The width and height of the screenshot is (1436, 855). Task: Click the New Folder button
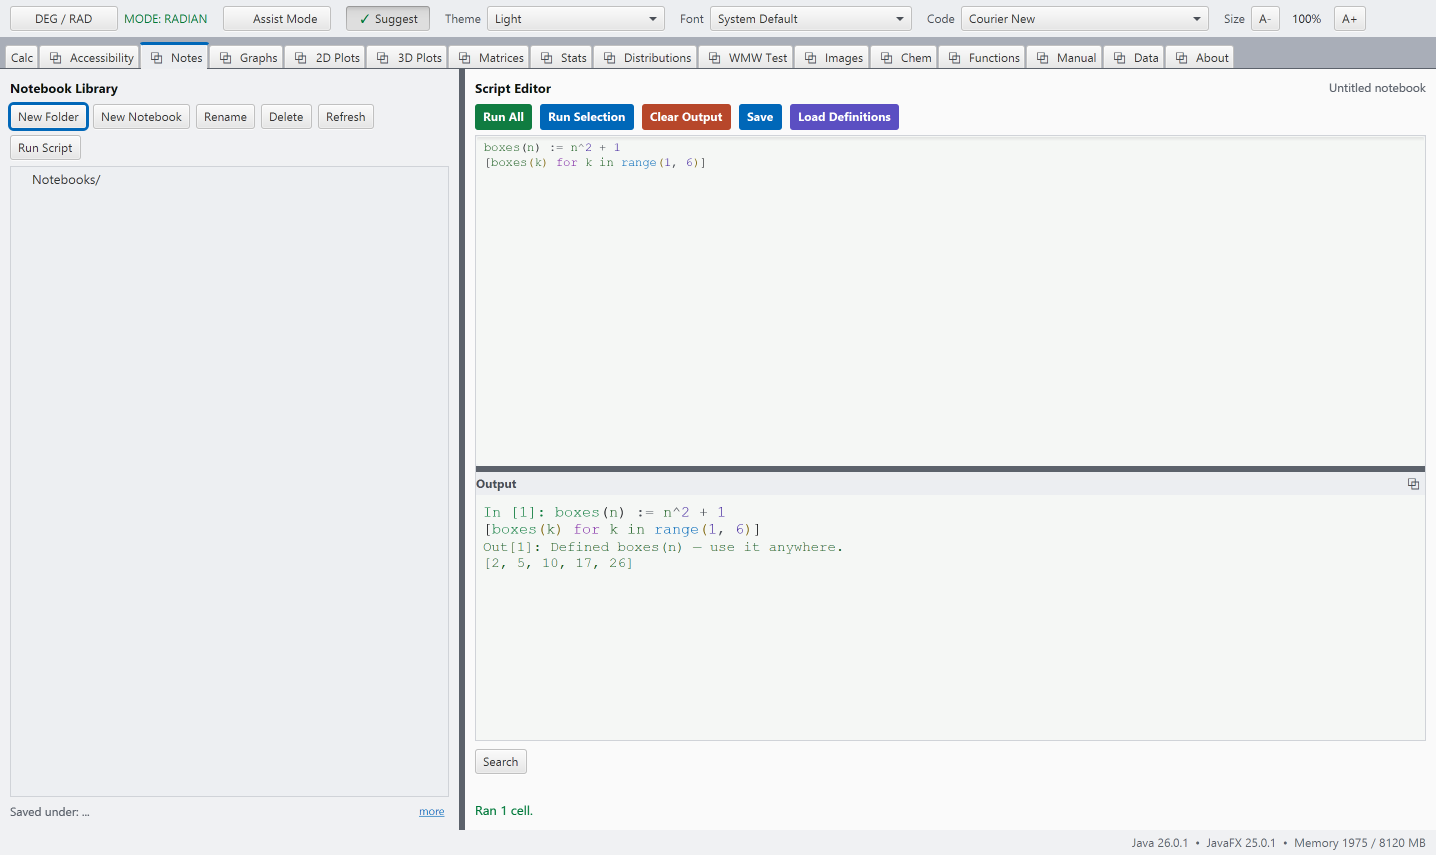pyautogui.click(x=48, y=117)
